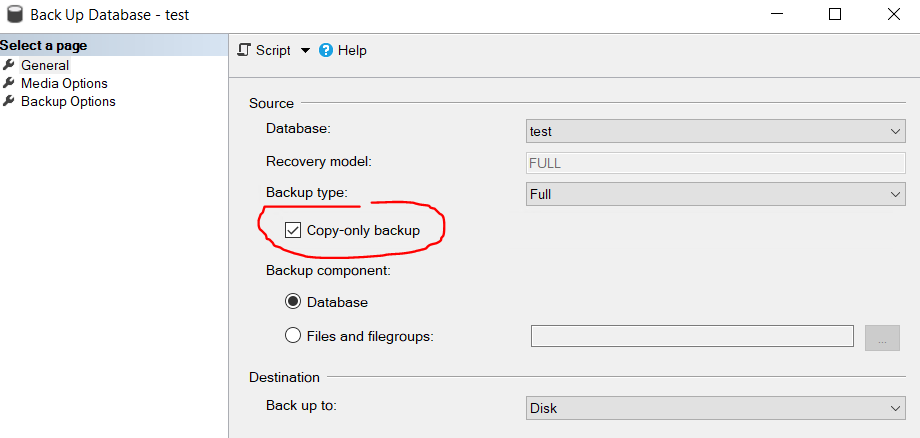Expand the Backup type dropdown
Viewport: 920px width, 438px height.
(715, 194)
